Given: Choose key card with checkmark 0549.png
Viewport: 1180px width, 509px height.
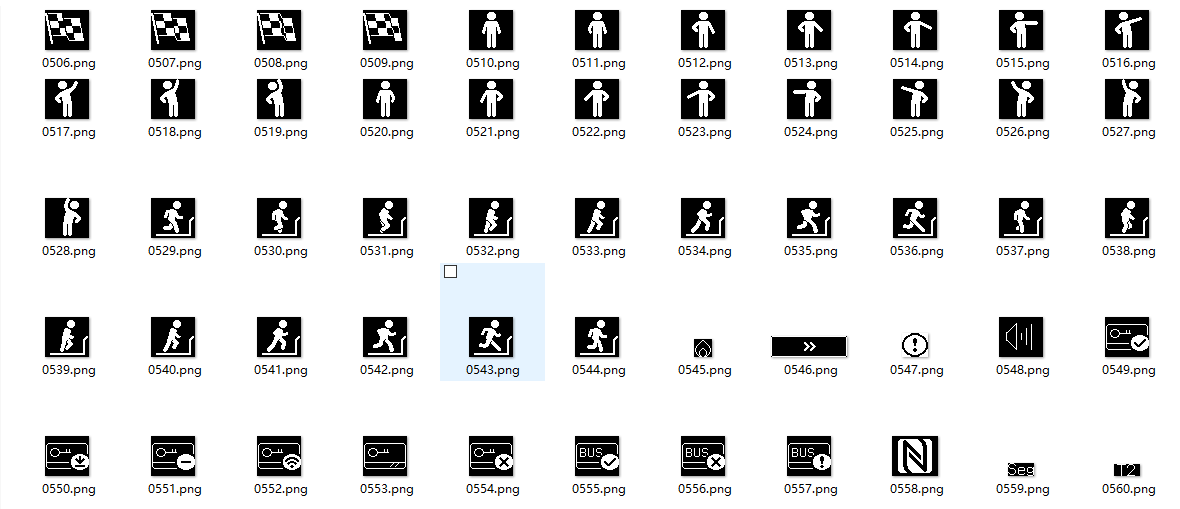Looking at the screenshot, I should coord(1127,337).
